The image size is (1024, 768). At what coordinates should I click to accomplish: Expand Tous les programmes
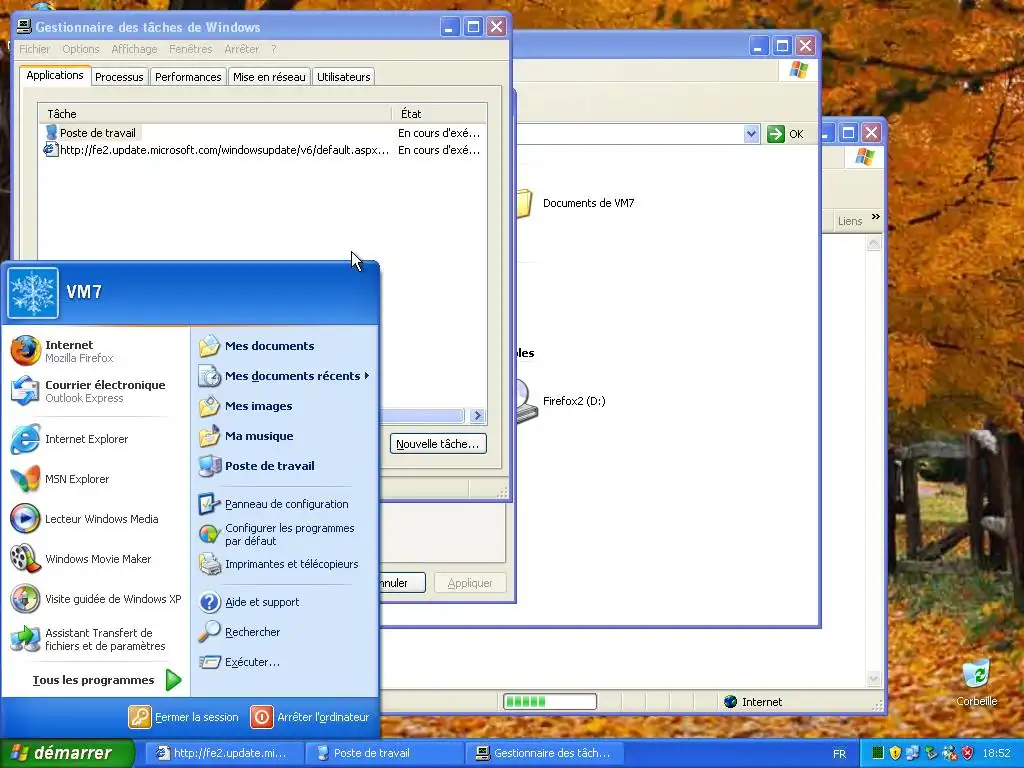[106, 680]
